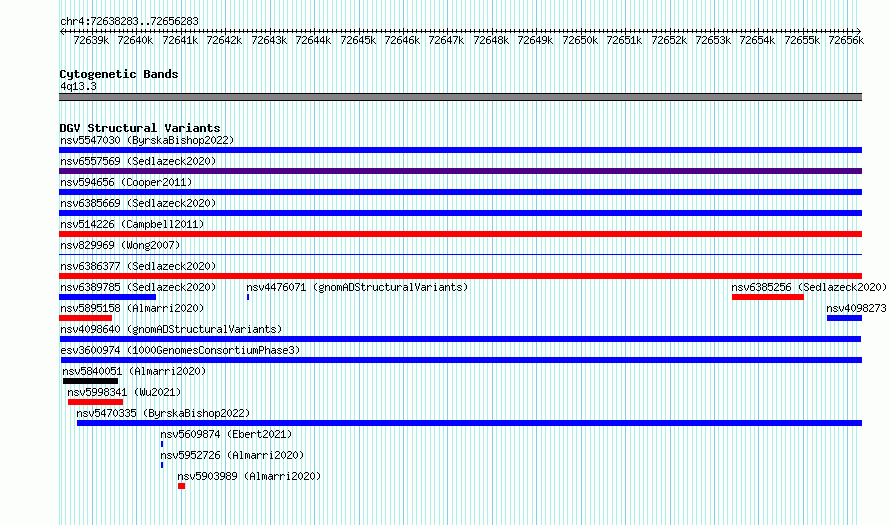Image resolution: width=890 pixels, height=525 pixels.
Task: Click the 72639k ruler tick label
Action: (x=91, y=40)
